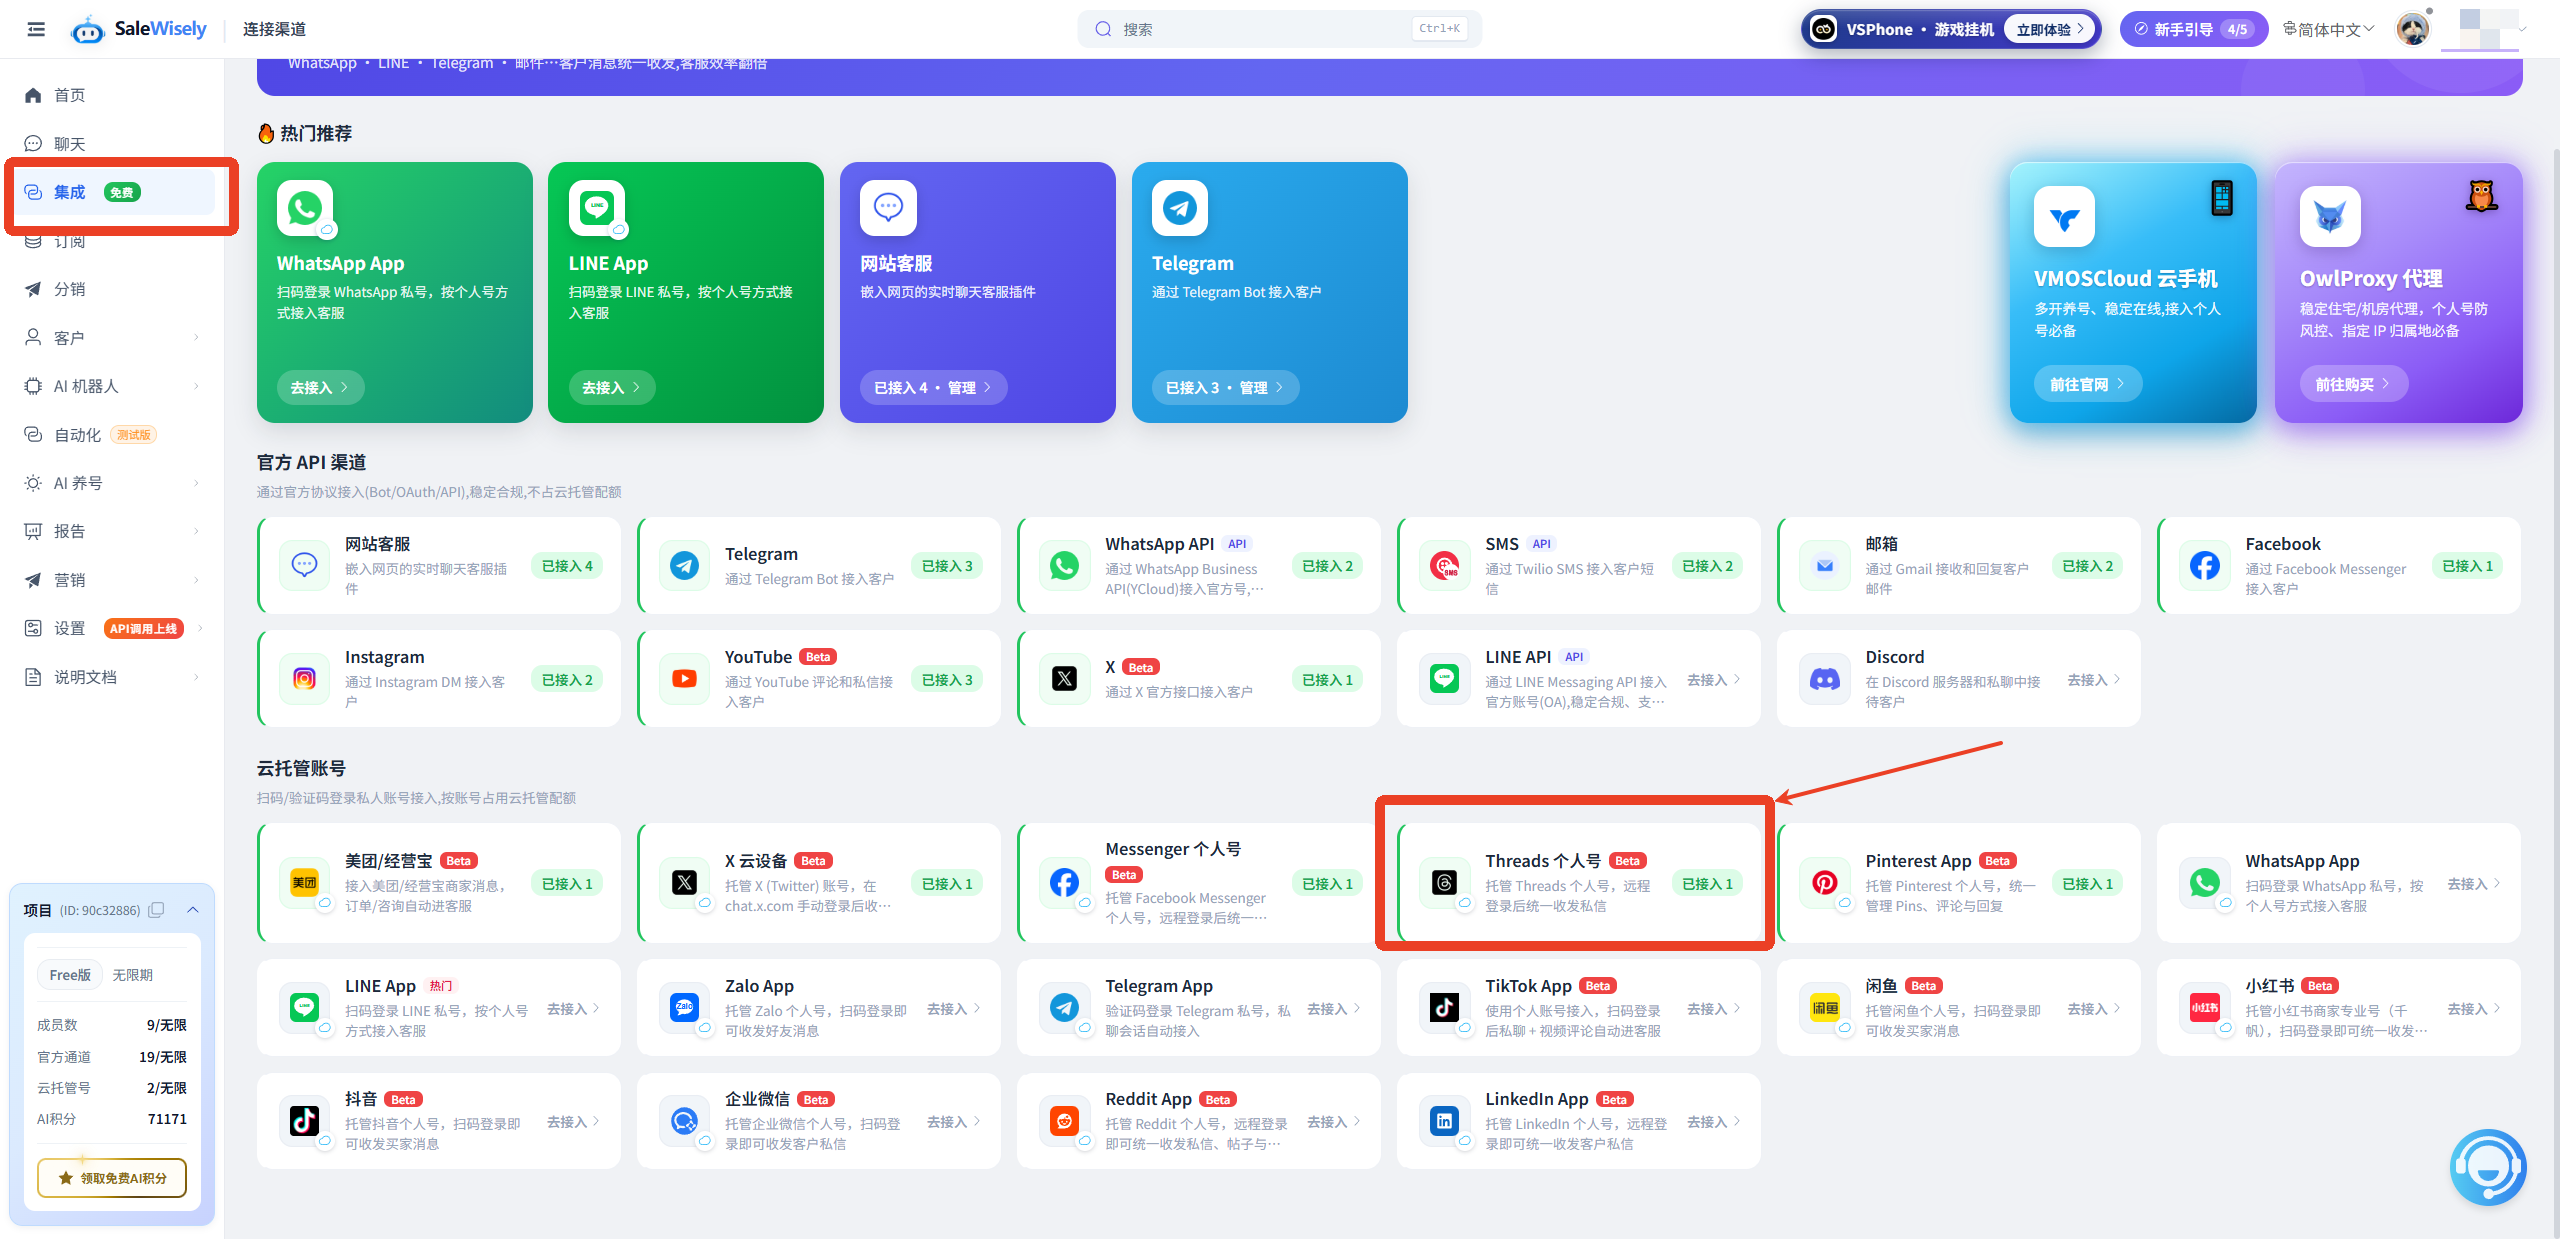Click 前往官网 on VMOSCloud card
The width and height of the screenshot is (2560, 1239).
(x=2088, y=384)
